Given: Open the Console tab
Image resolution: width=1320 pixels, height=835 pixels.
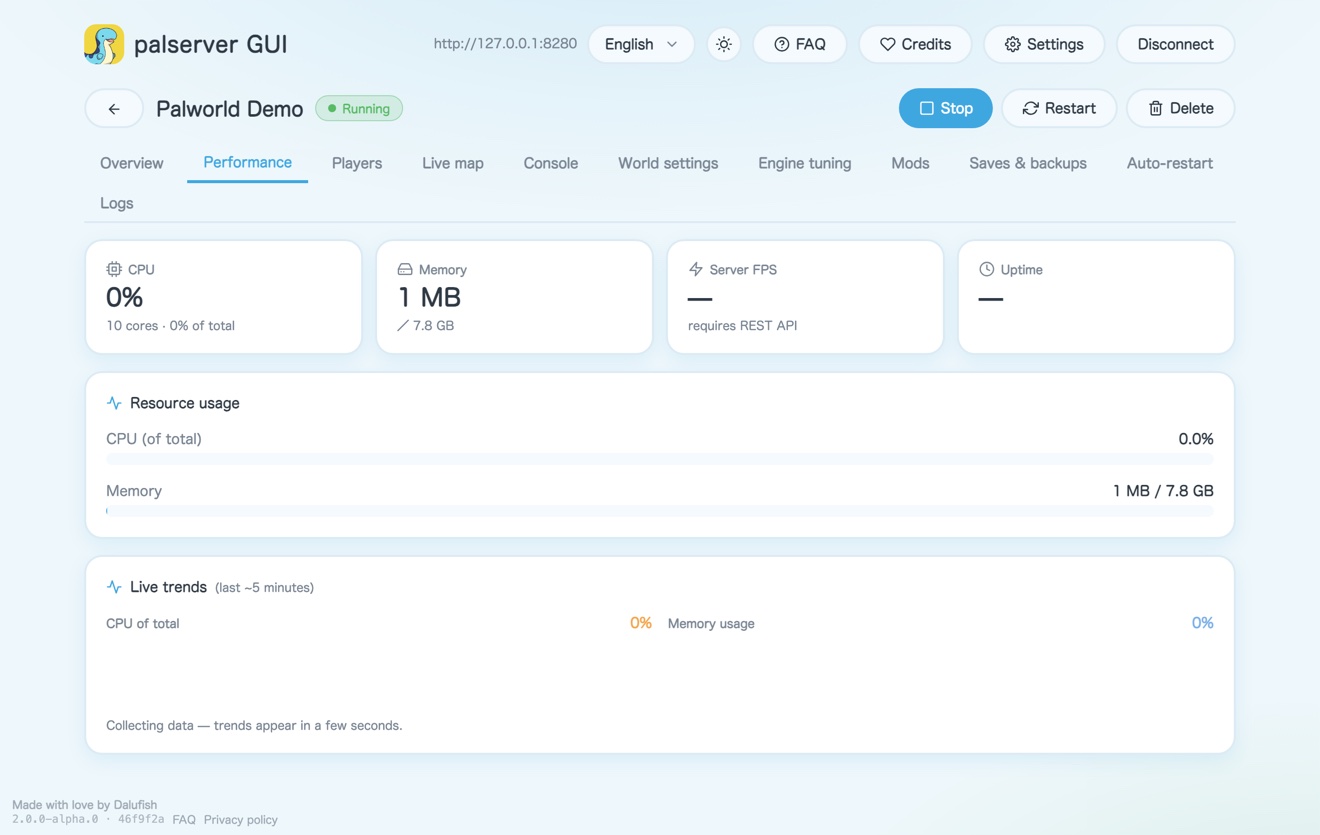Looking at the screenshot, I should coord(551,163).
